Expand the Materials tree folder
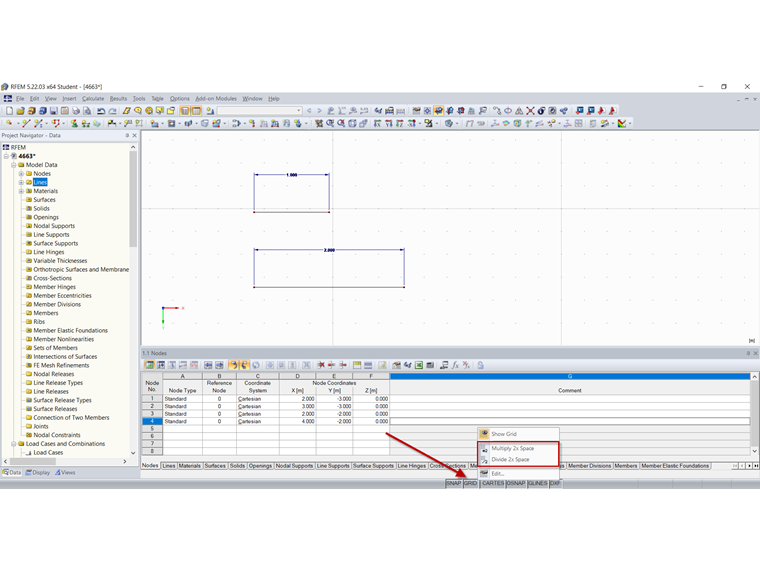The width and height of the screenshot is (760, 570). (x=21, y=191)
